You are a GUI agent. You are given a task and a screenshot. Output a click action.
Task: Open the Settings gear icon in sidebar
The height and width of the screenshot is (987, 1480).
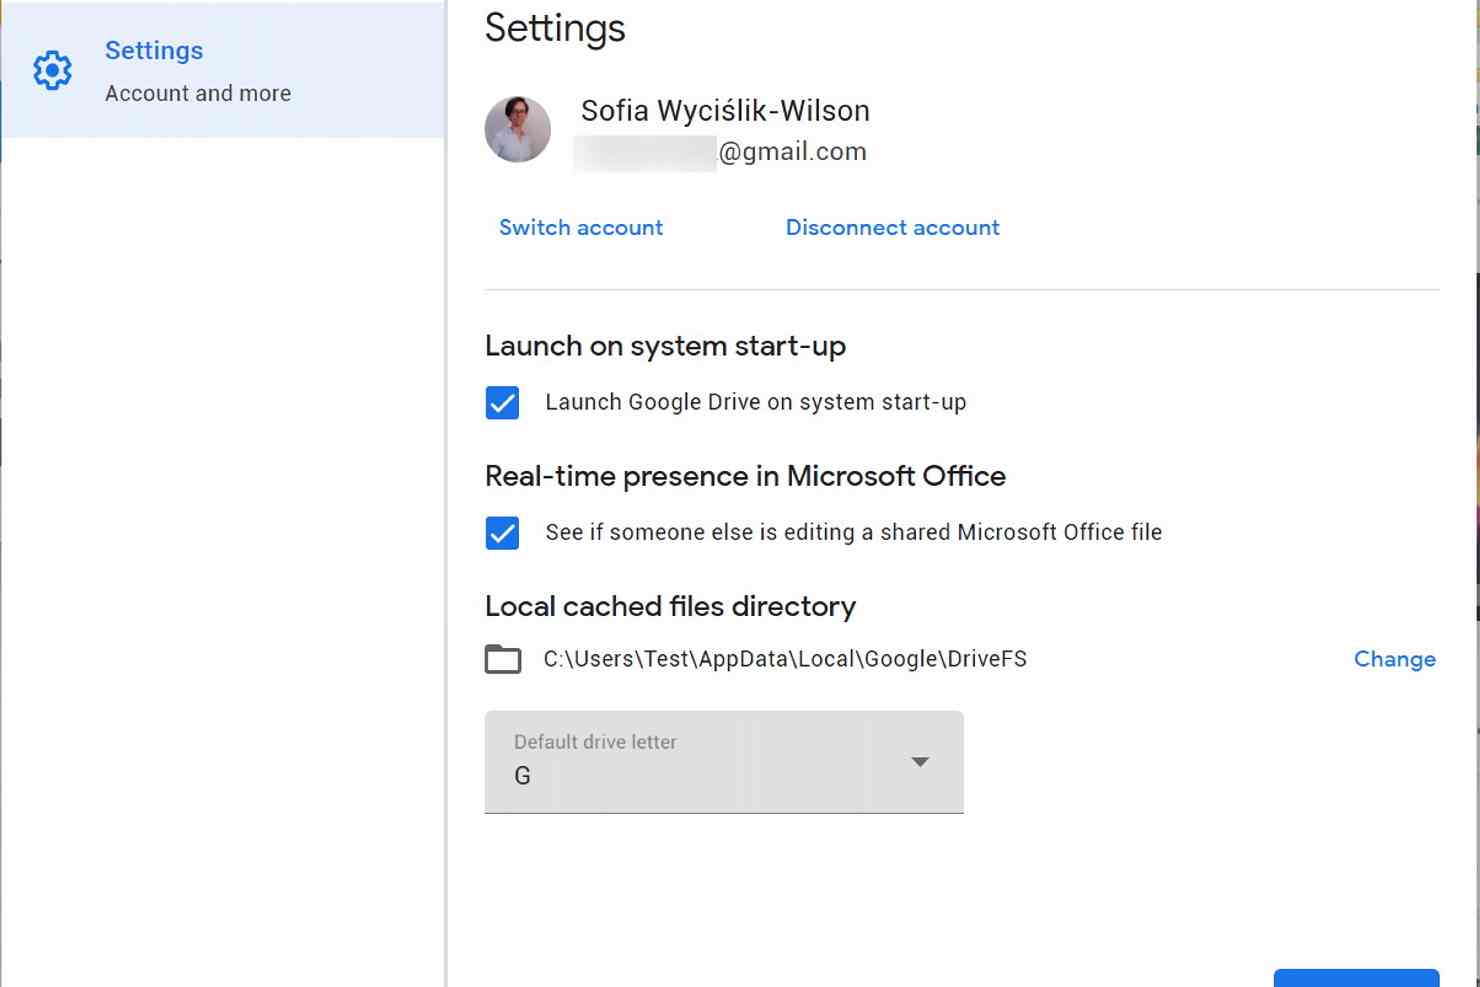tap(52, 71)
